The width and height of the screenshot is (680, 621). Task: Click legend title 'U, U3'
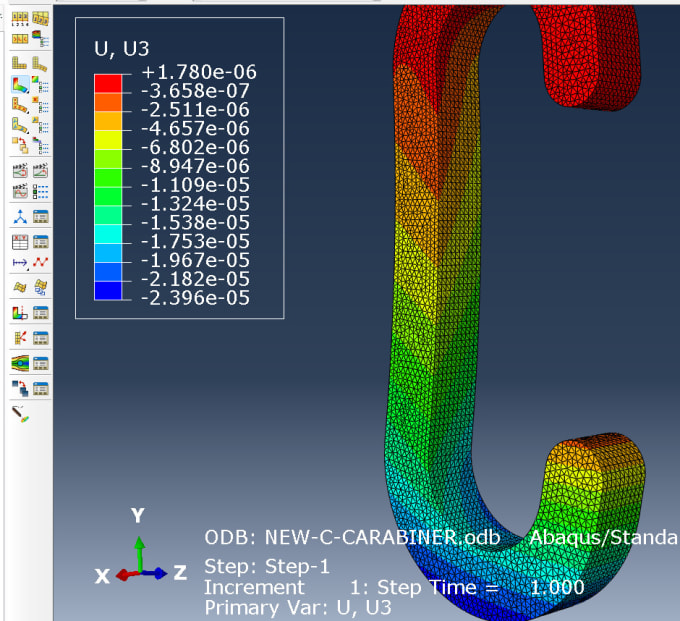(121, 49)
